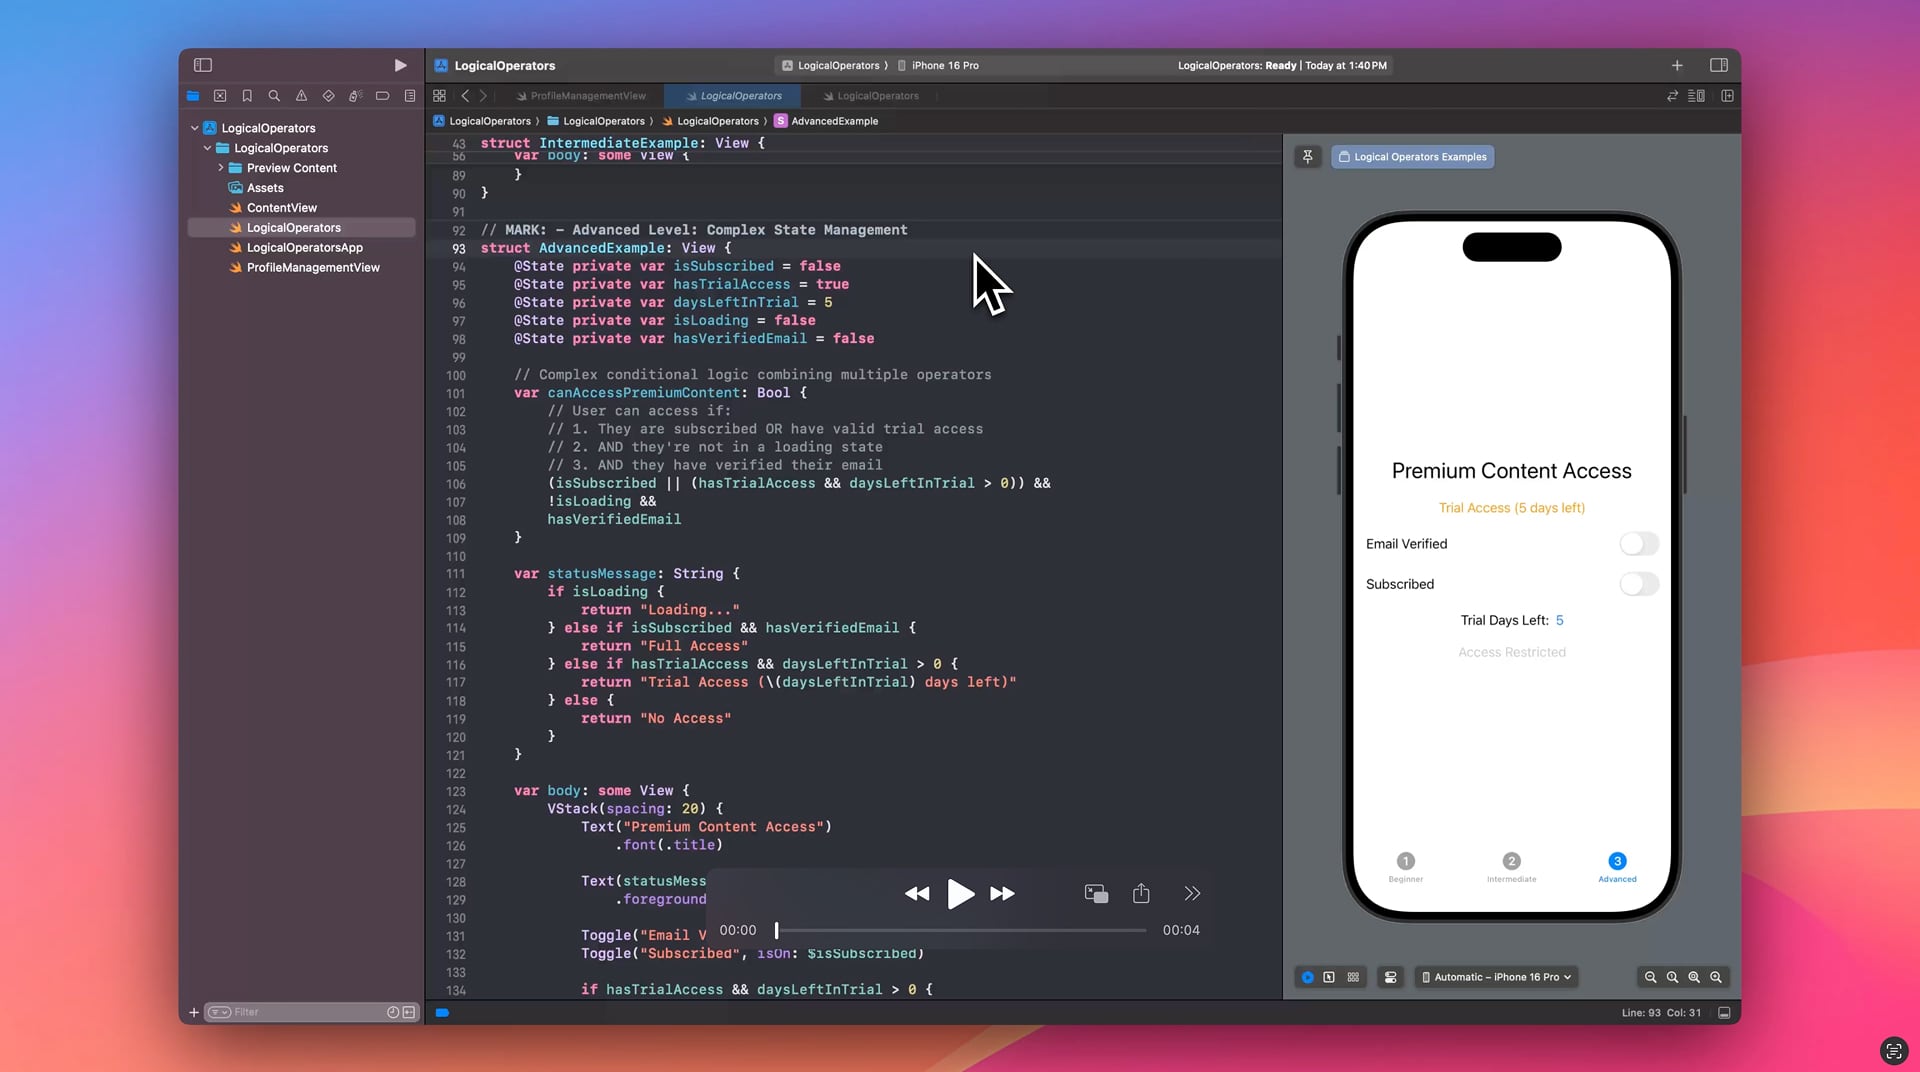This screenshot has height=1072, width=1920.
Task: Share from the video overlay controls
Action: point(1141,893)
